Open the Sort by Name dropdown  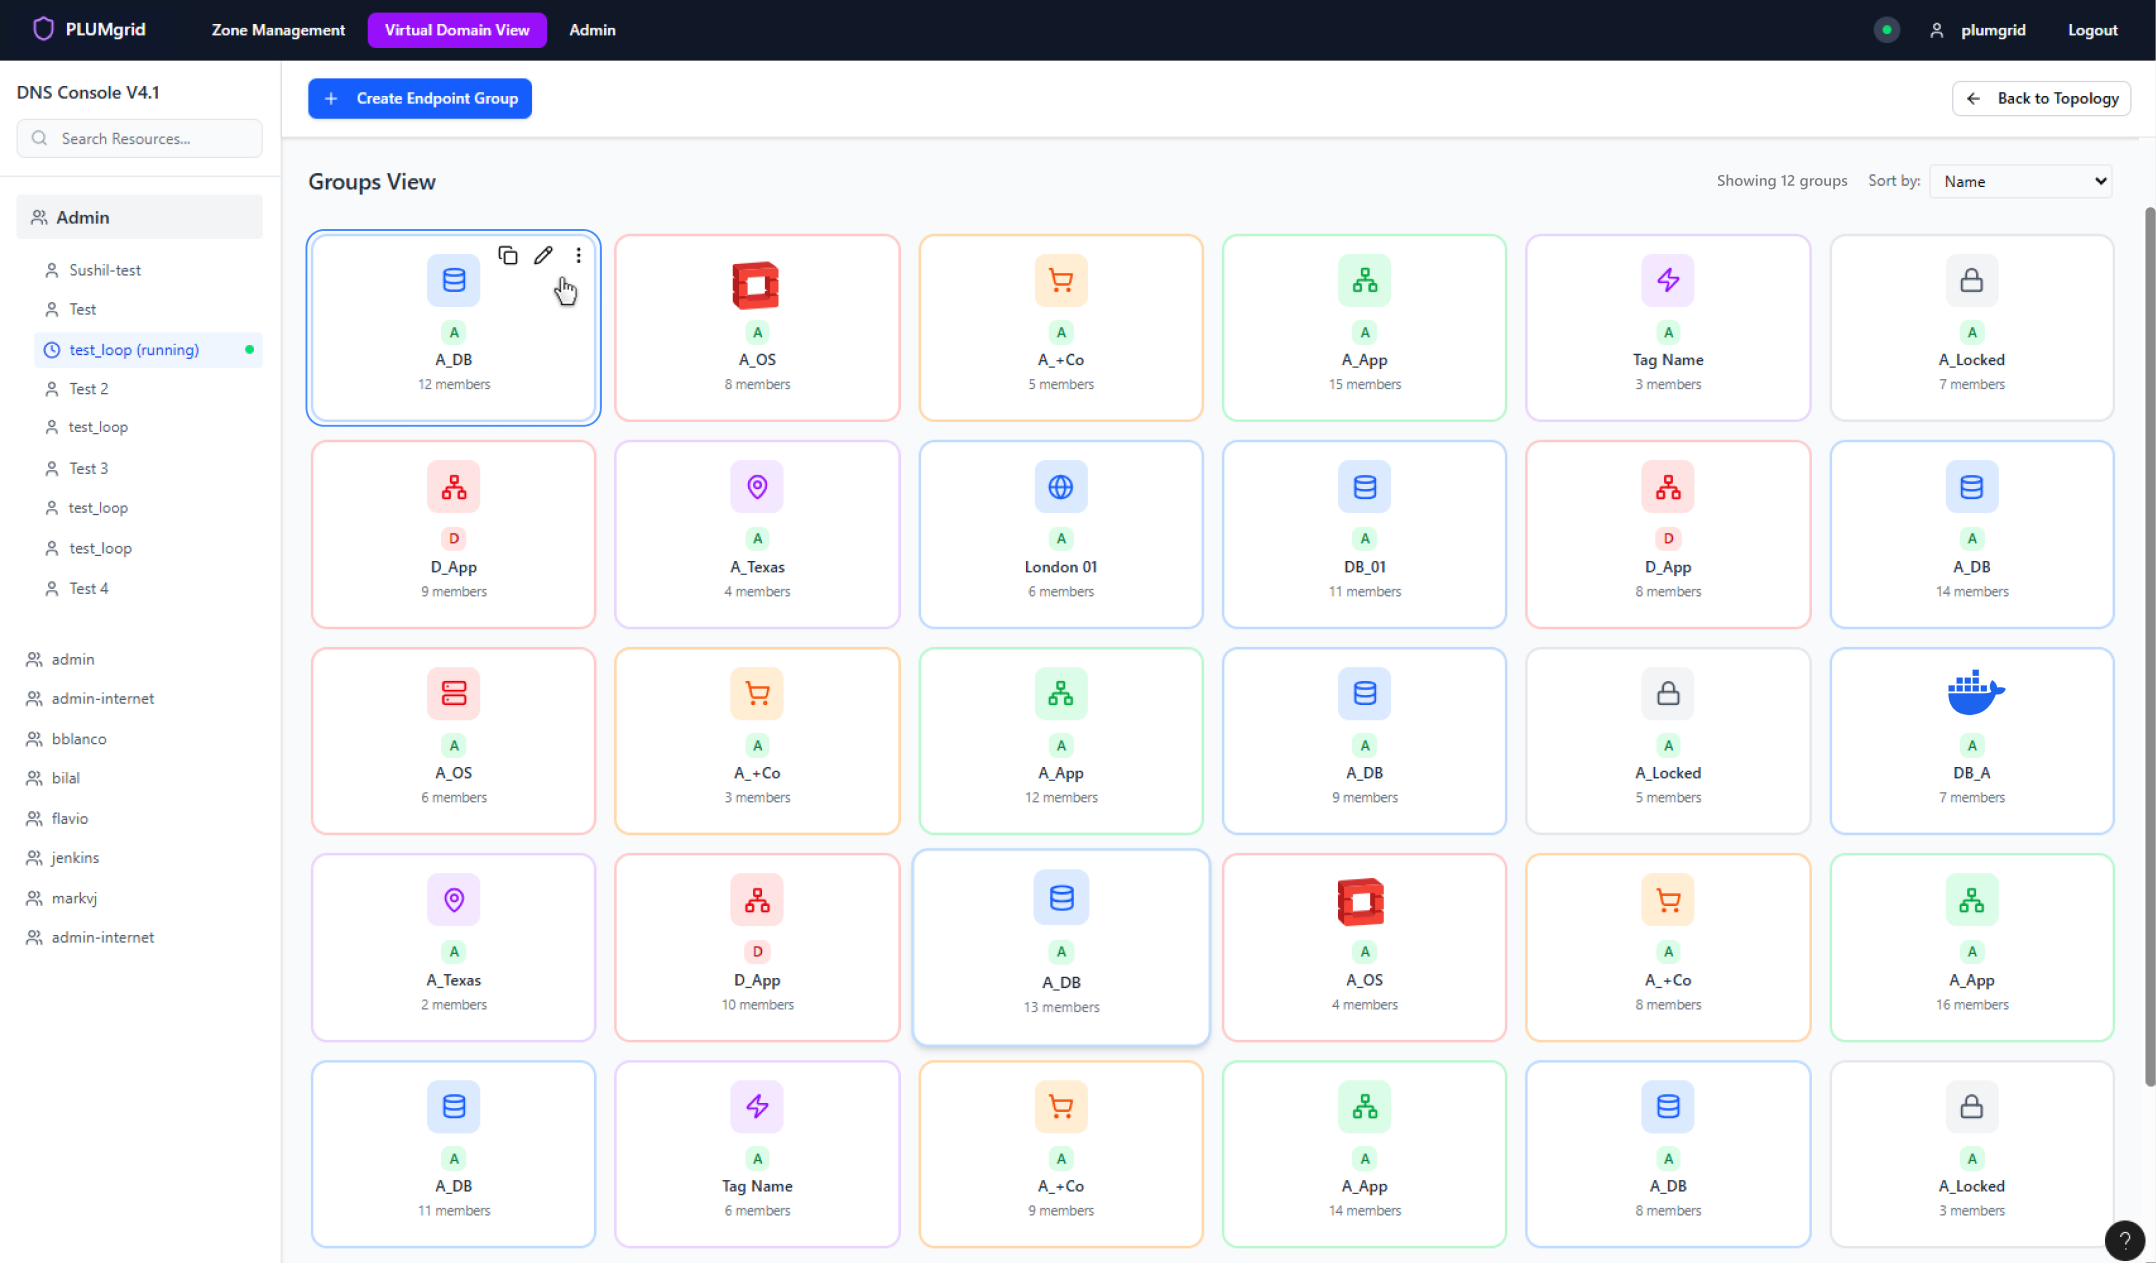coord(2021,181)
